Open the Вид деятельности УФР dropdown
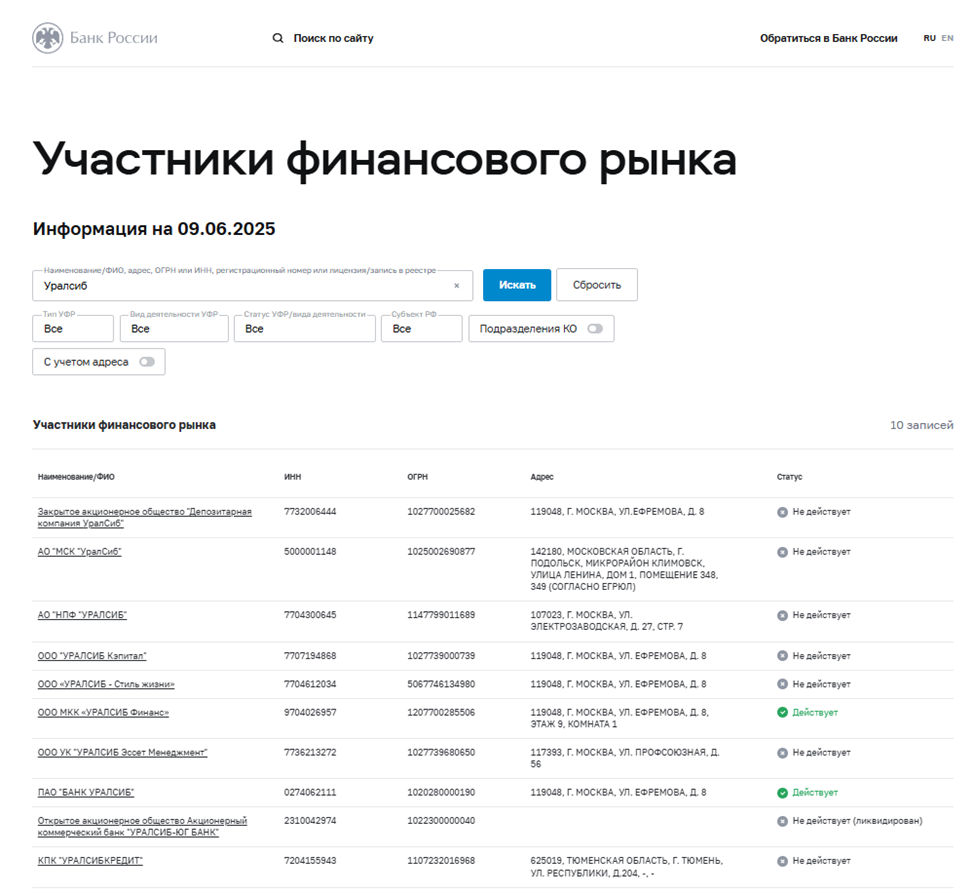The width and height of the screenshot is (974, 895). pyautogui.click(x=172, y=328)
